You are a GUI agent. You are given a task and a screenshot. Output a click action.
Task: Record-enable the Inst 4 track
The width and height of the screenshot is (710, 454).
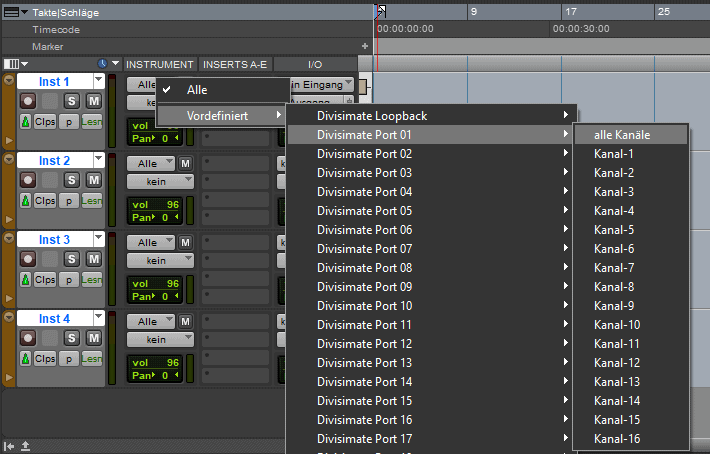point(28,338)
